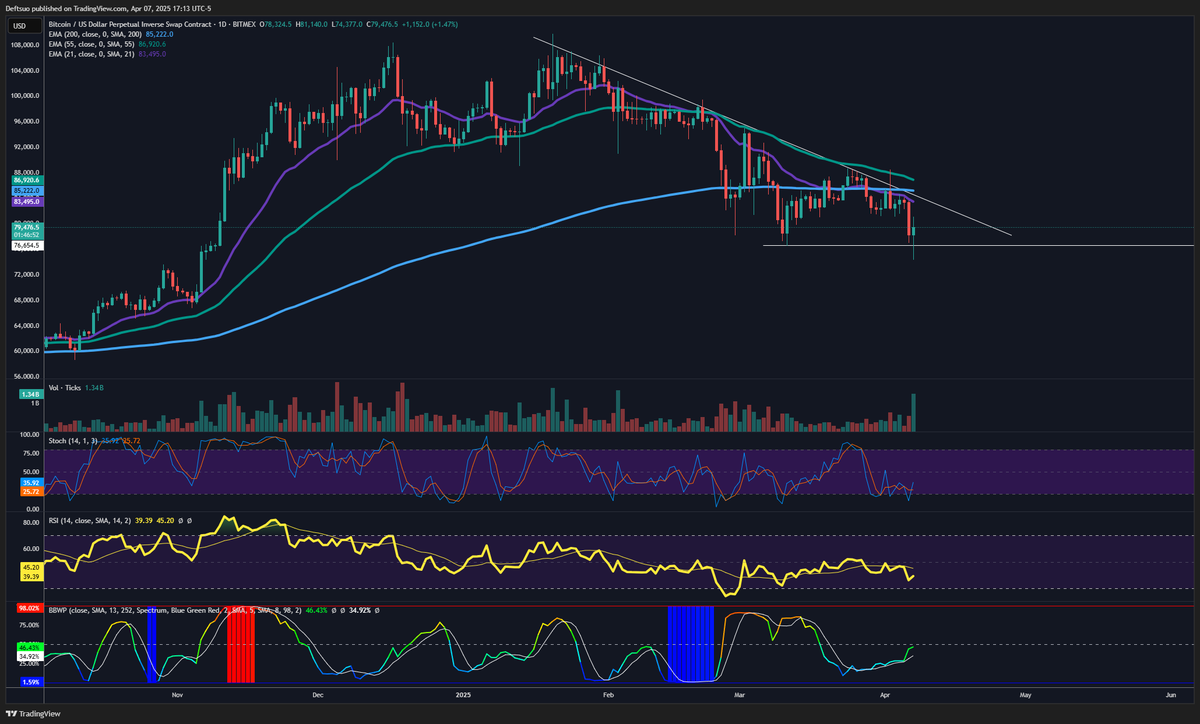
Task: Click the Jun label on the time axis
Action: pyautogui.click(x=1170, y=693)
